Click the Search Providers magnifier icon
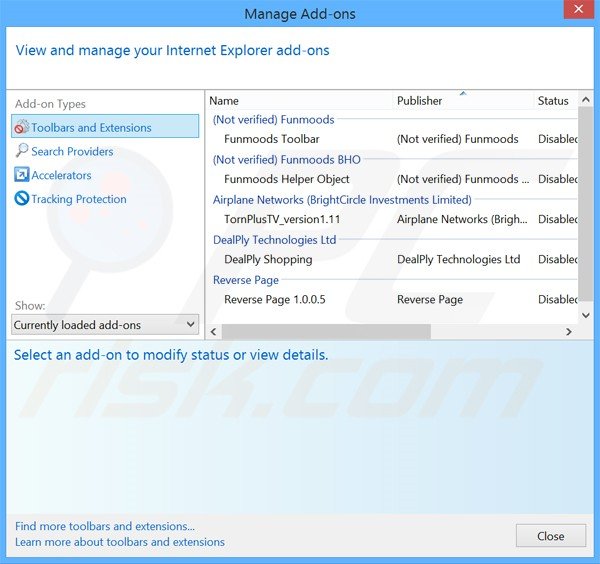This screenshot has height=564, width=600. (x=21, y=151)
